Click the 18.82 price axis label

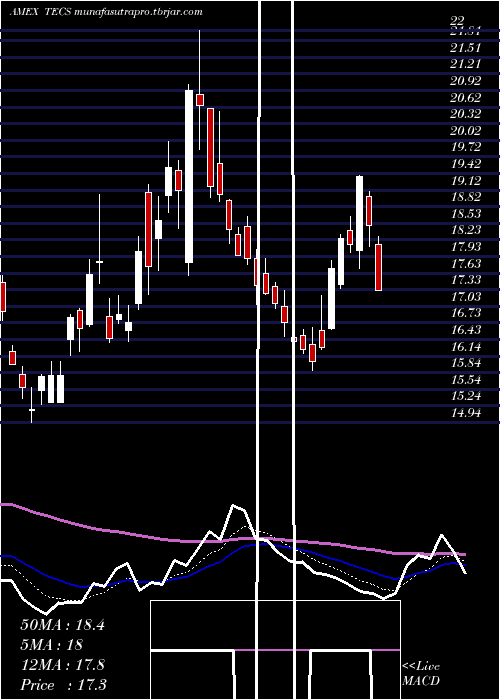[465, 197]
